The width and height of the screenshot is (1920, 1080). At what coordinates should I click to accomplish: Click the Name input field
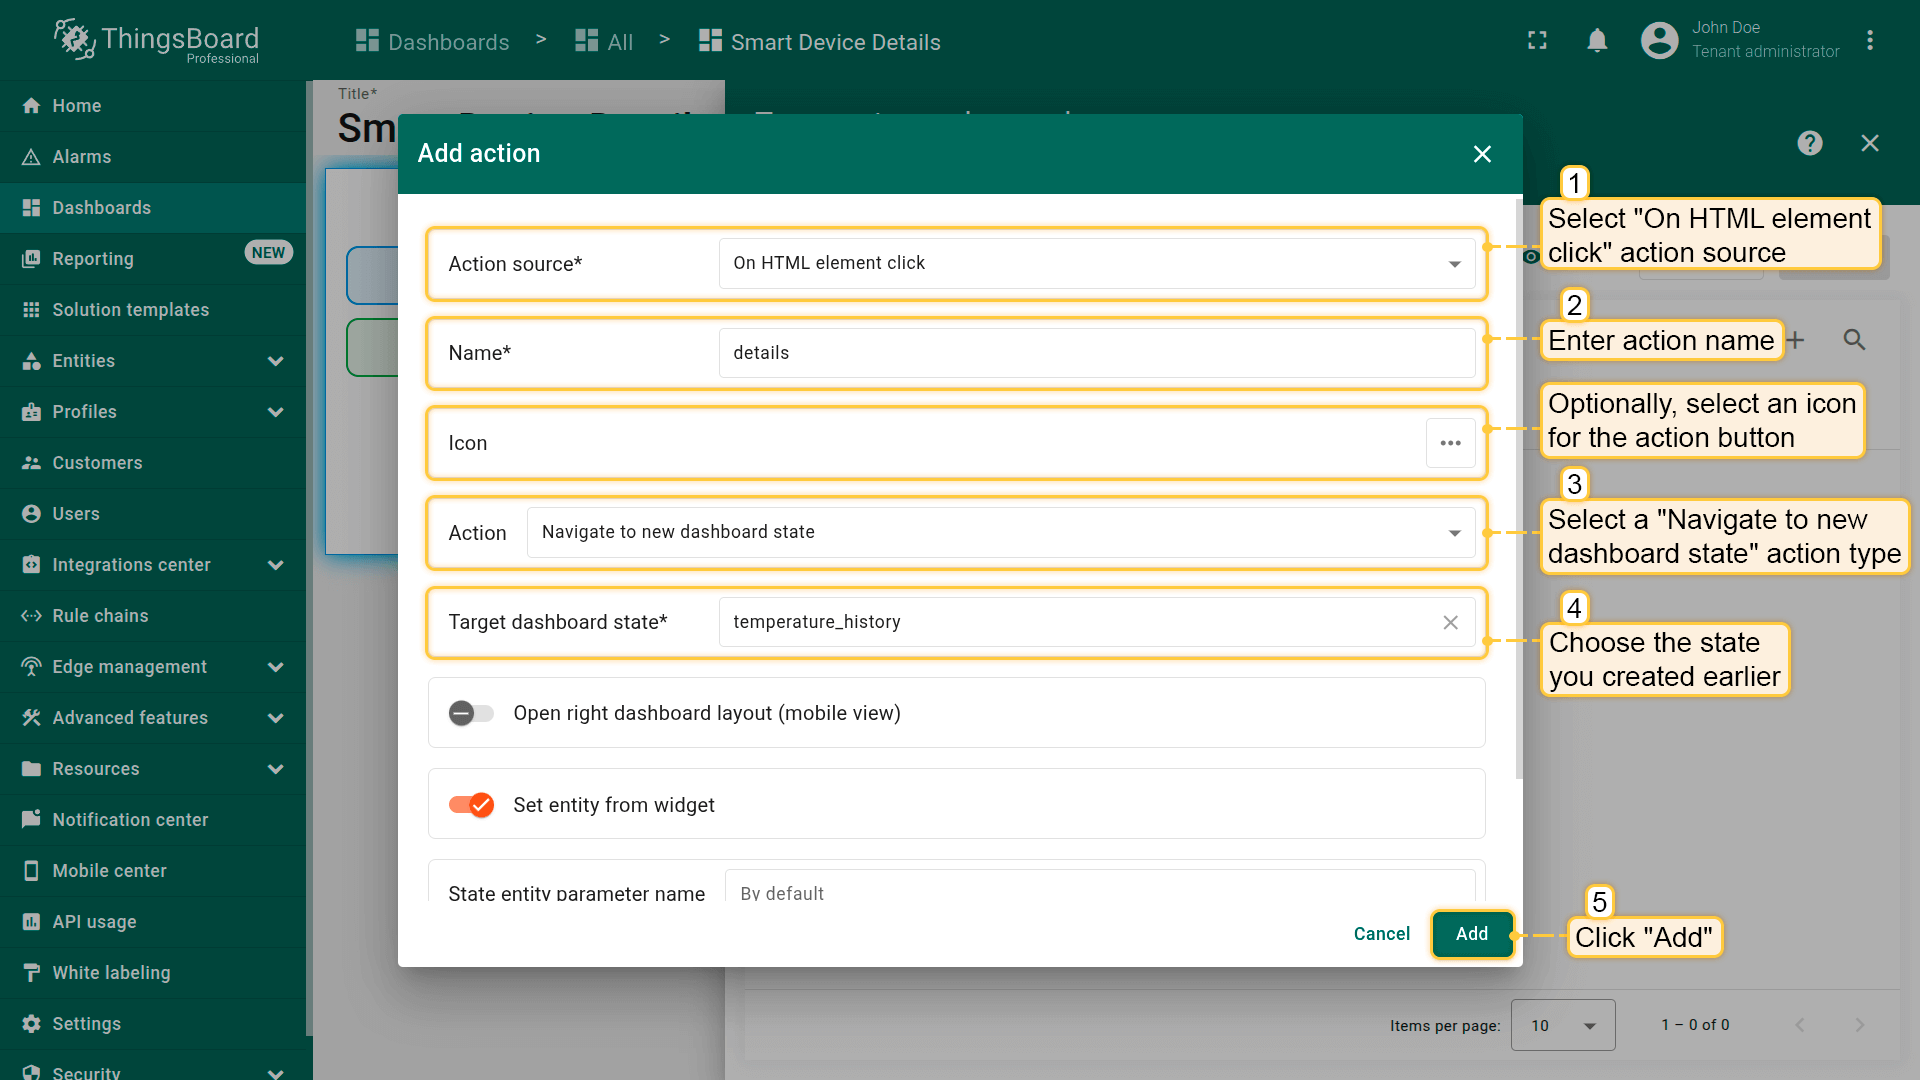[1096, 353]
